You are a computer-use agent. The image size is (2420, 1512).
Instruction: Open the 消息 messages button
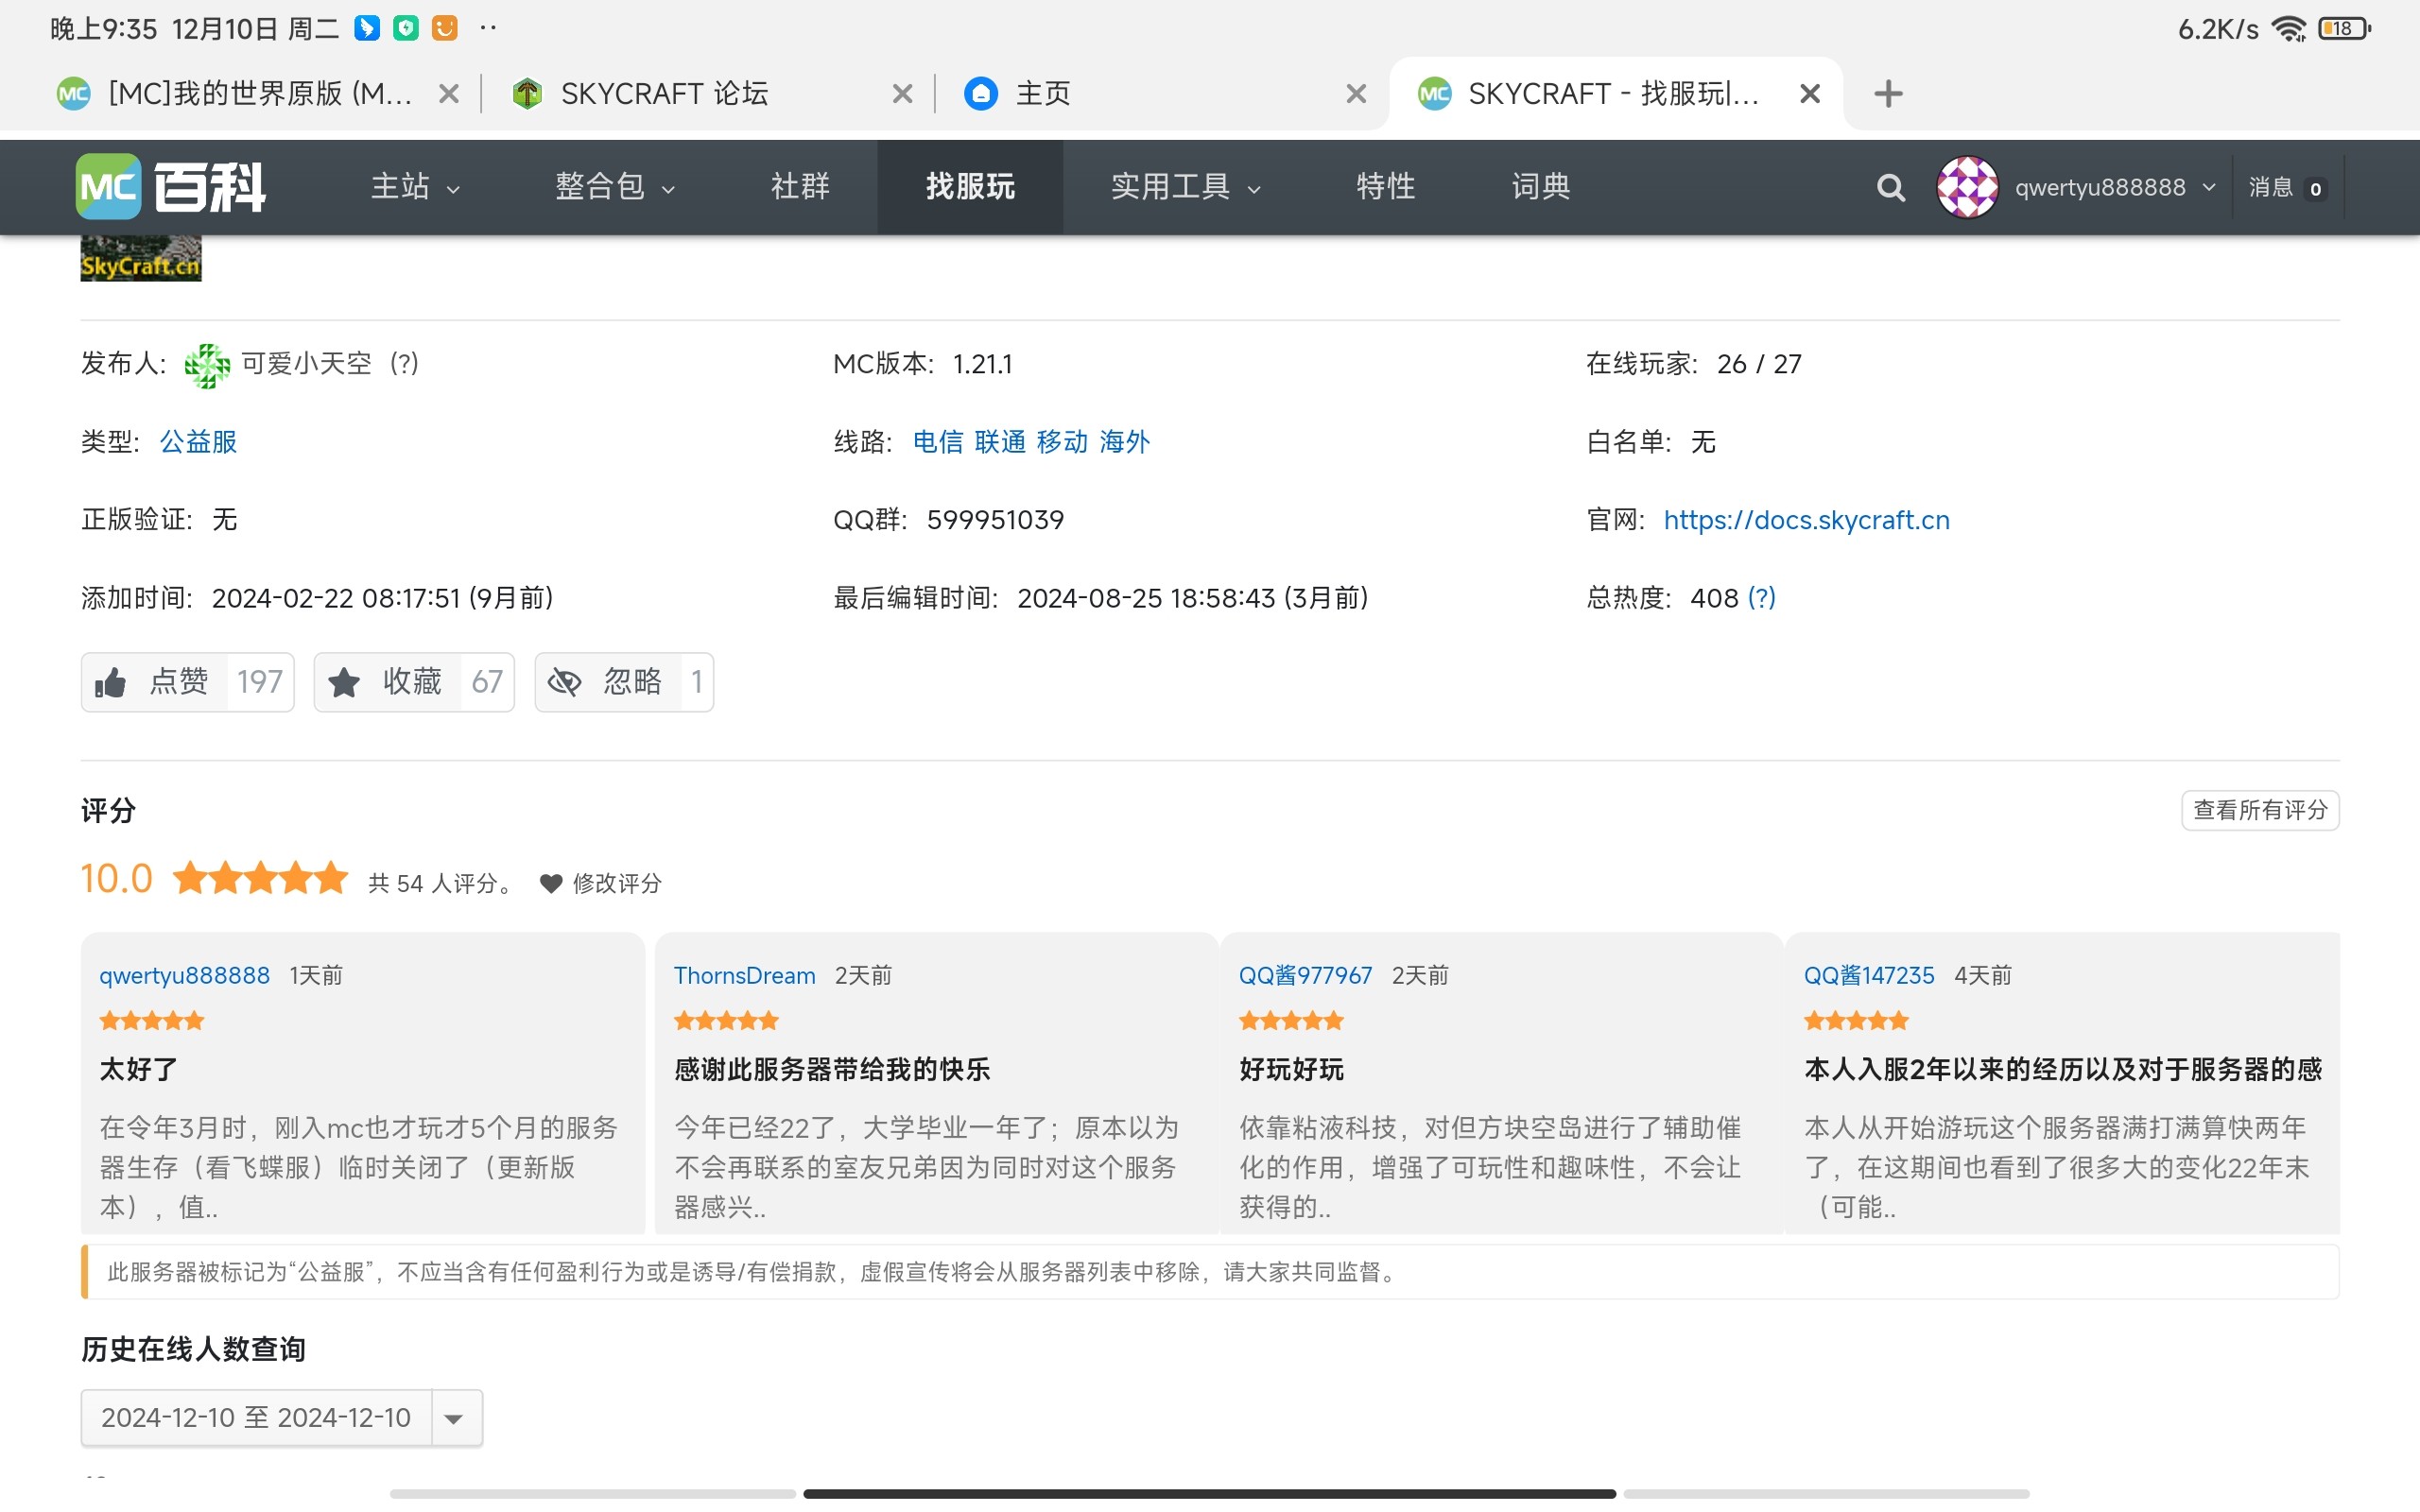(x=2286, y=187)
